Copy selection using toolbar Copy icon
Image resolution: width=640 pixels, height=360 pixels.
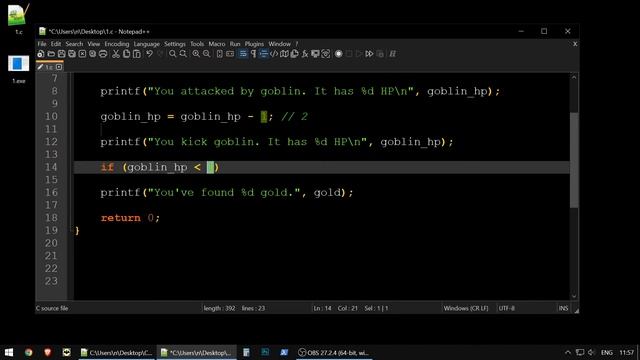pos(127,54)
